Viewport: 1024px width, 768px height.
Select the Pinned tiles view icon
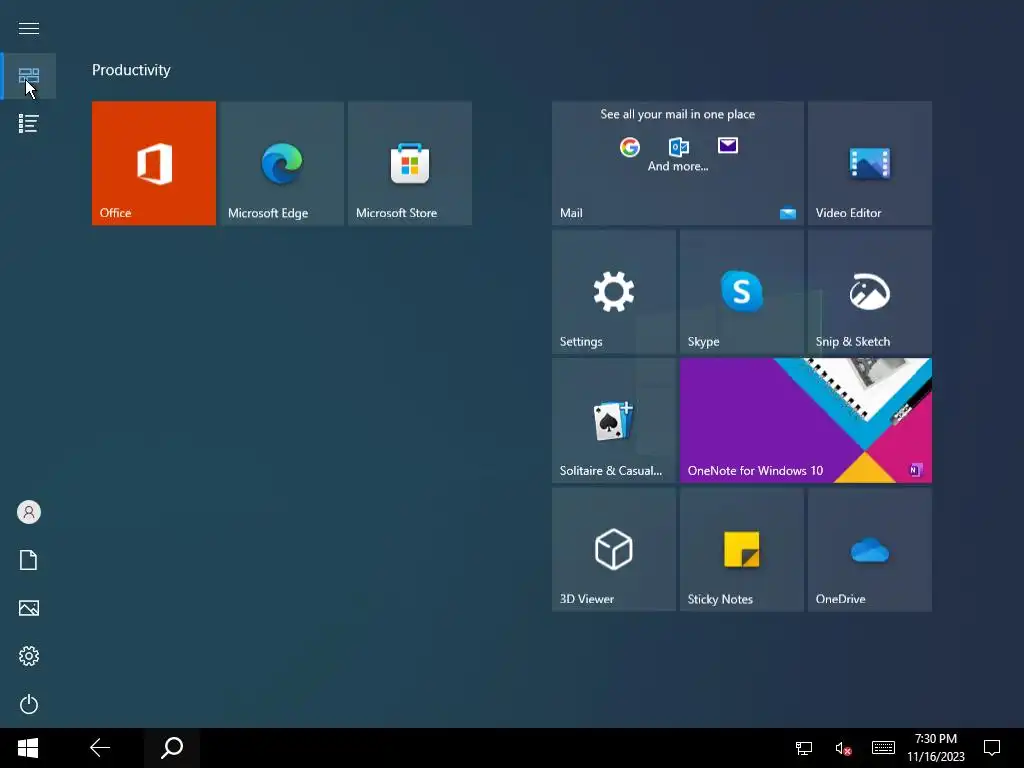(29, 76)
